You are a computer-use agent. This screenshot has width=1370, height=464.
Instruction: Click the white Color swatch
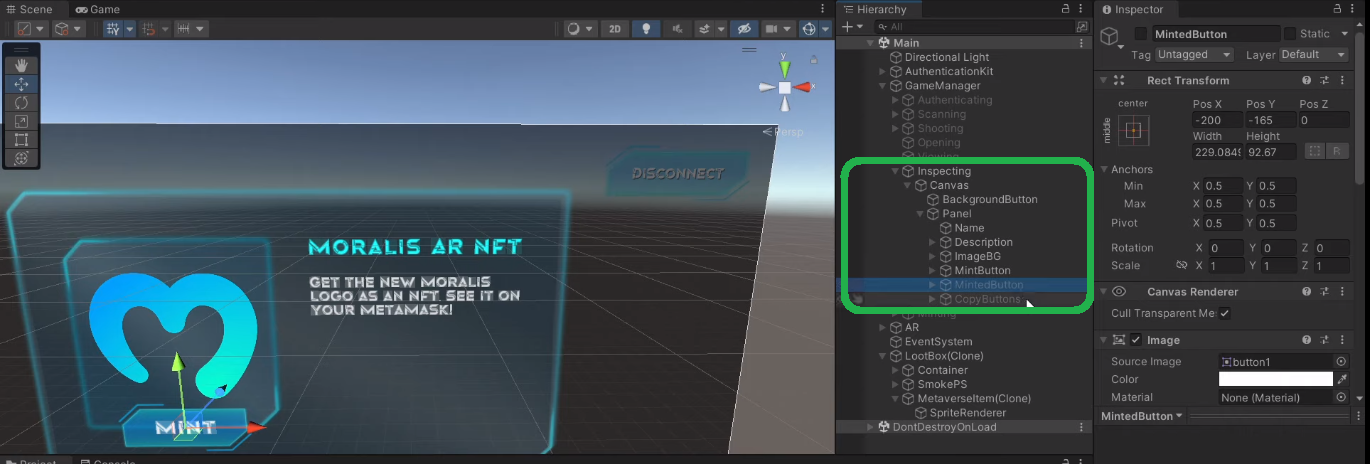click(1276, 380)
